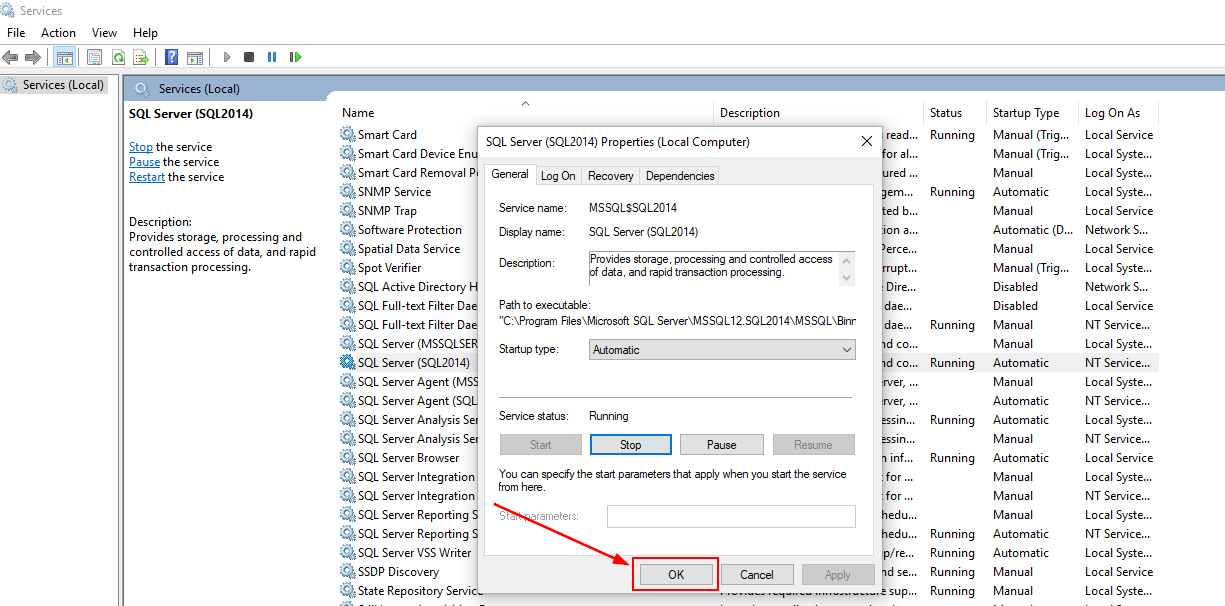
Task: Switch to the Log On tab
Action: click(x=558, y=176)
